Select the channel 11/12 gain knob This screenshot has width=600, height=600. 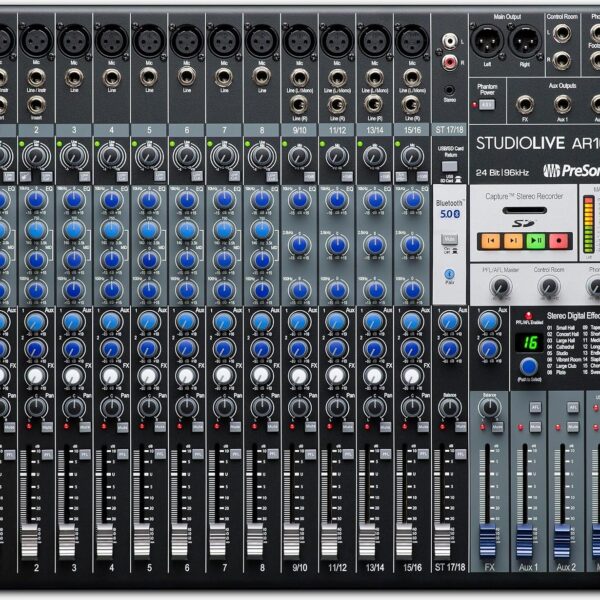point(337,156)
